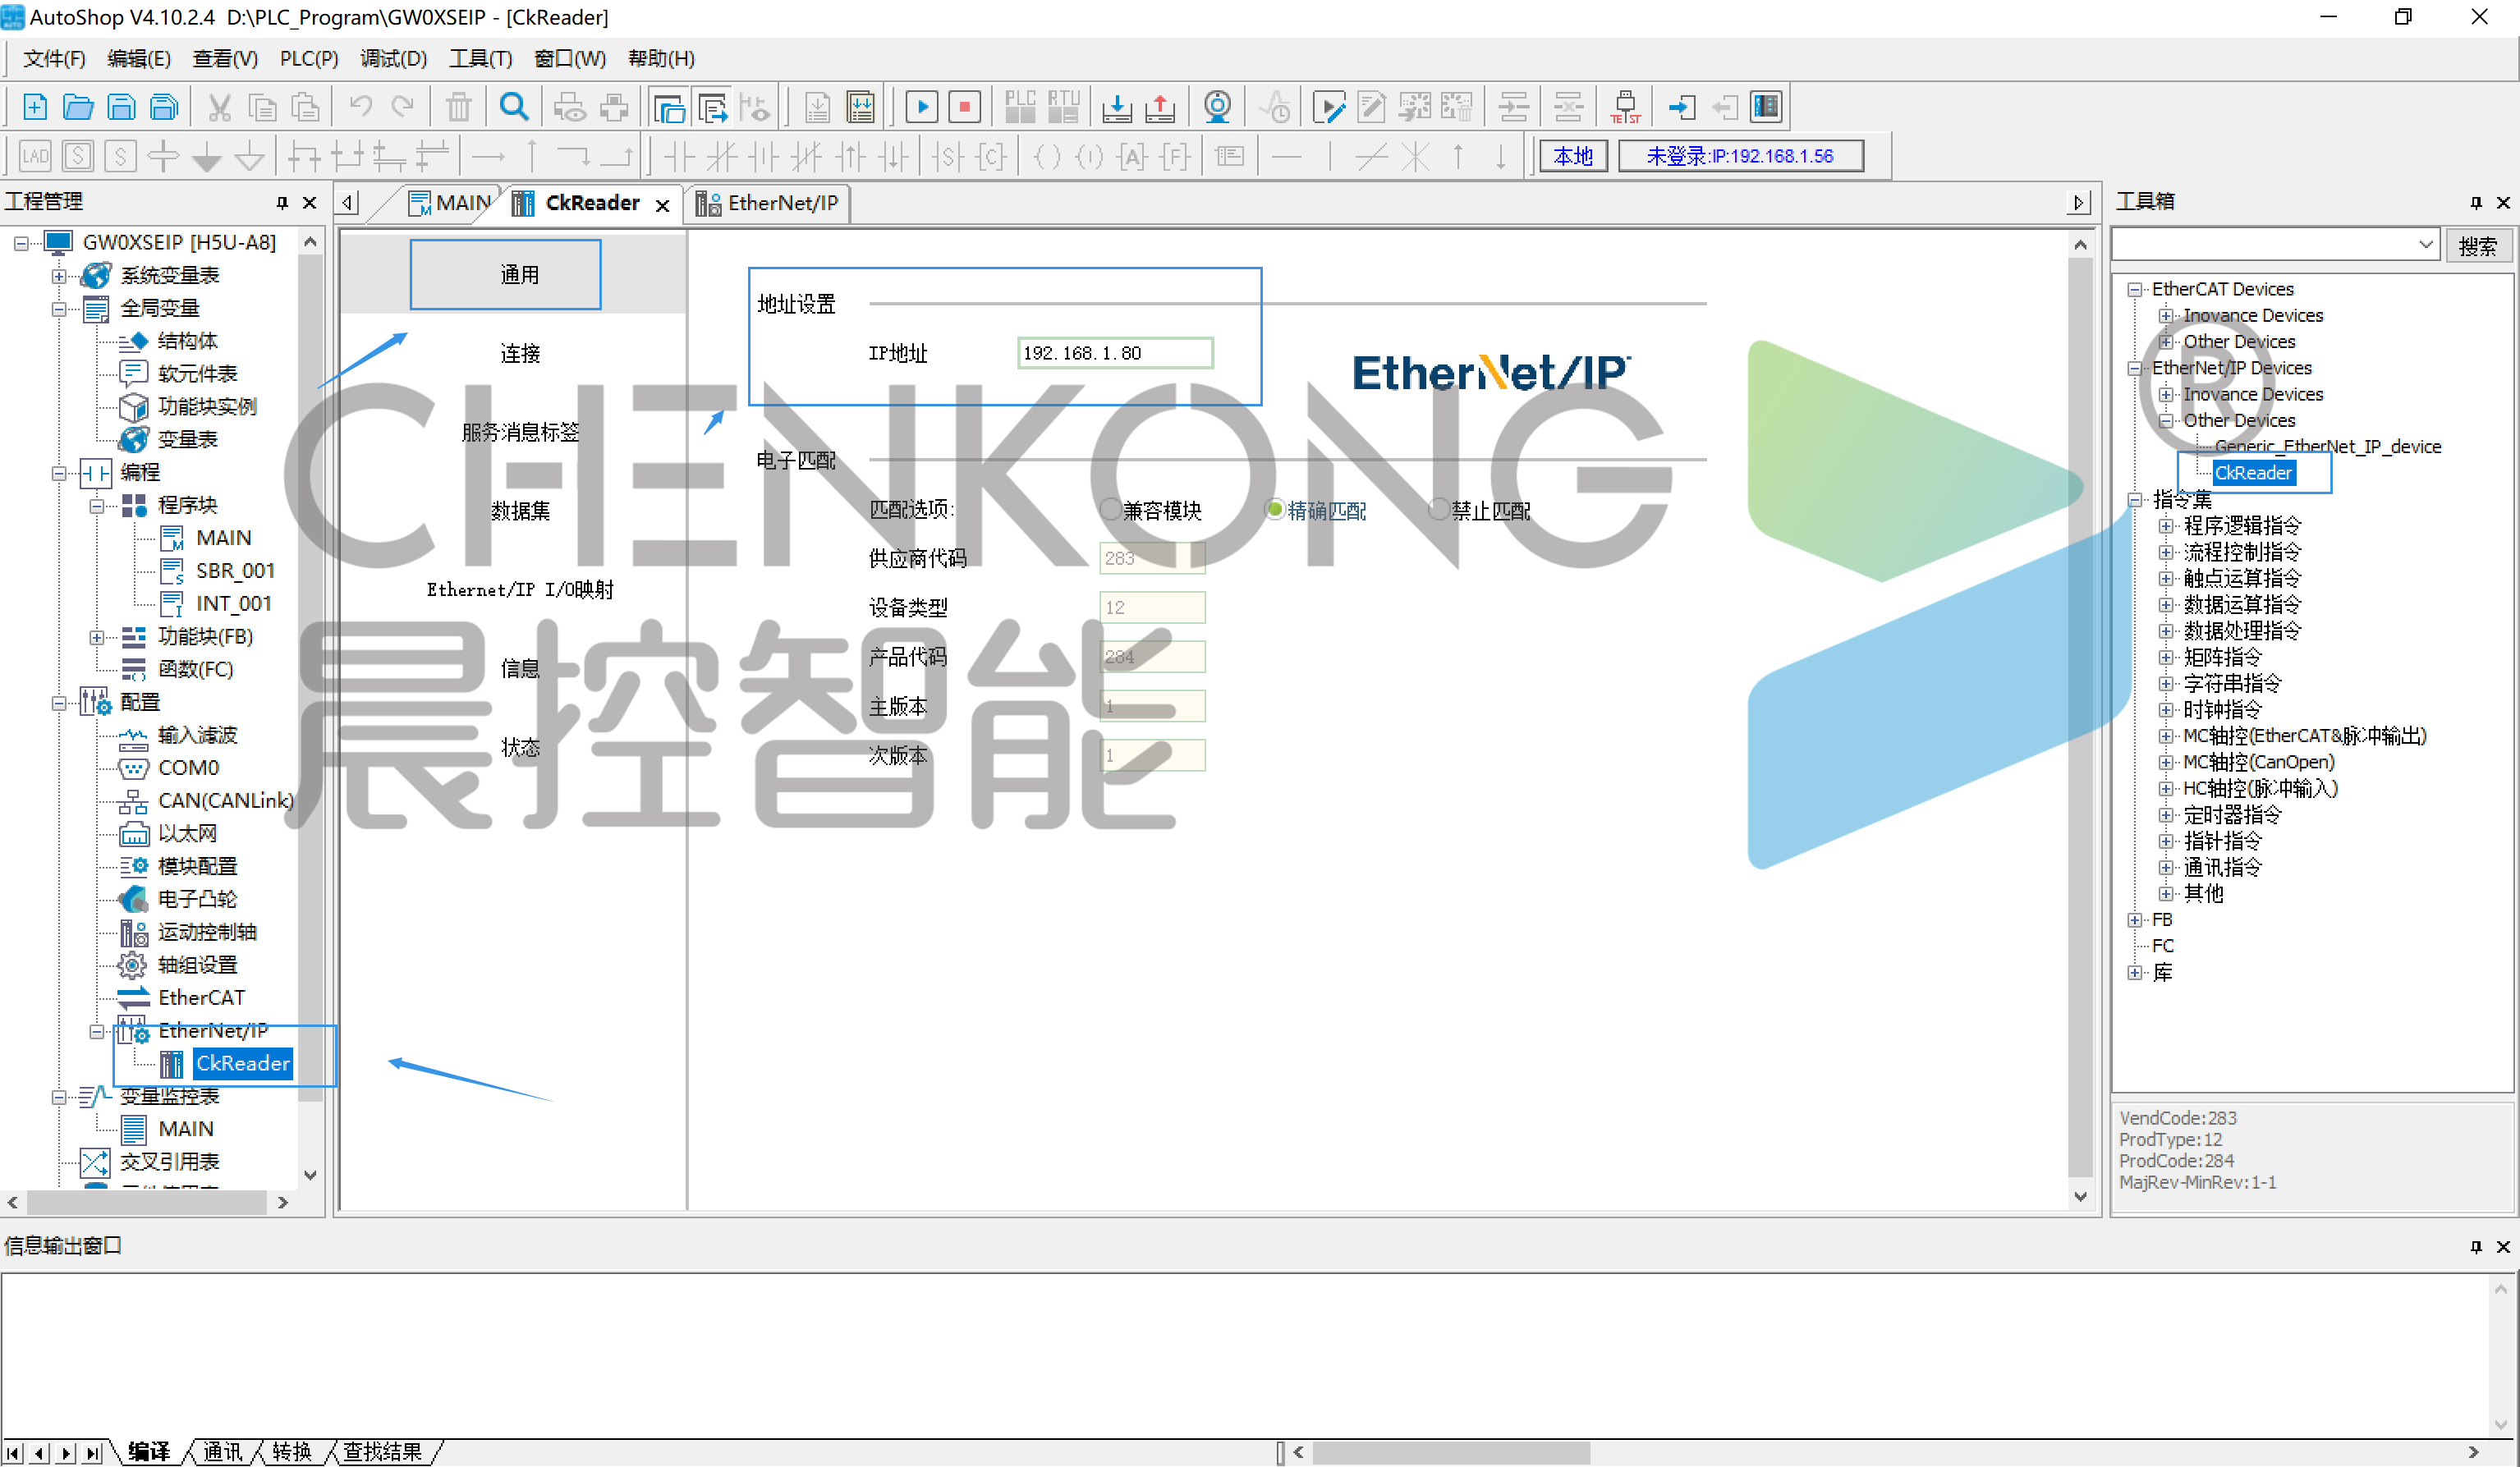Click the Monitor webcam-style icon
This screenshot has width=2520, height=1467.
coord(1217,107)
